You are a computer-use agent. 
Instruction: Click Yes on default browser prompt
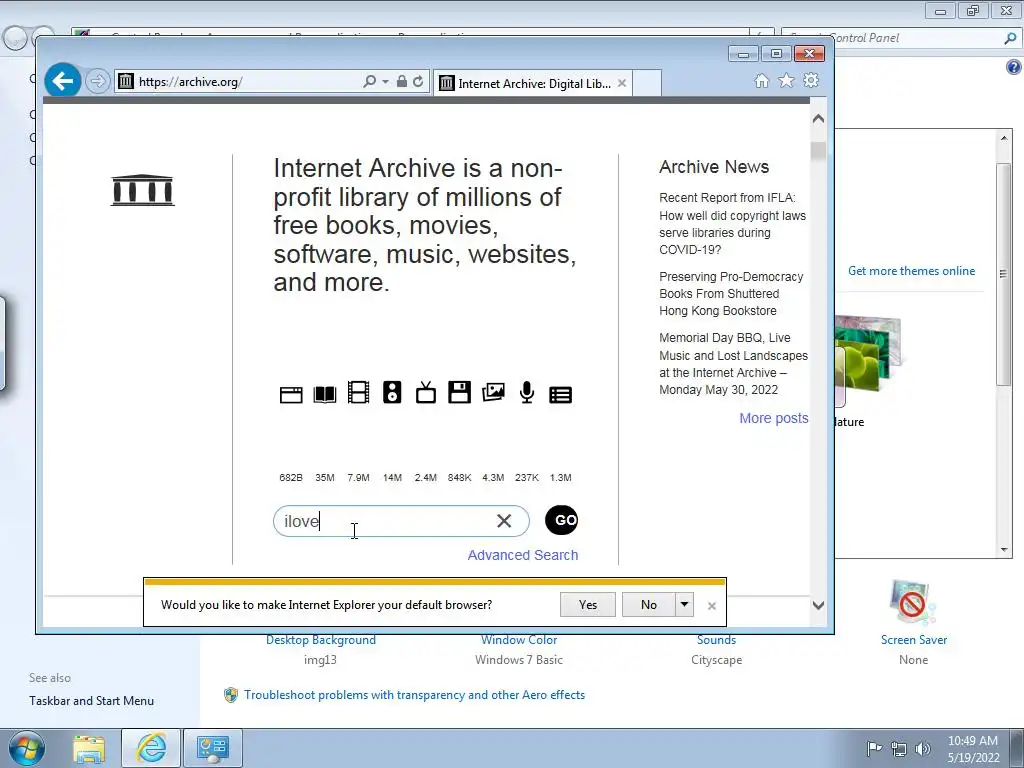pyautogui.click(x=588, y=605)
